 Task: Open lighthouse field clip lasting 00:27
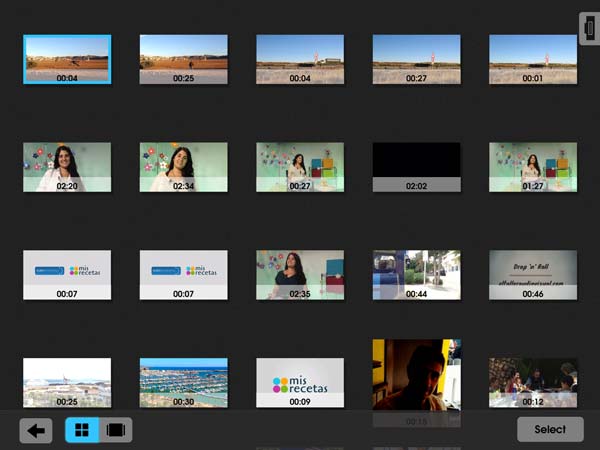tap(416, 59)
